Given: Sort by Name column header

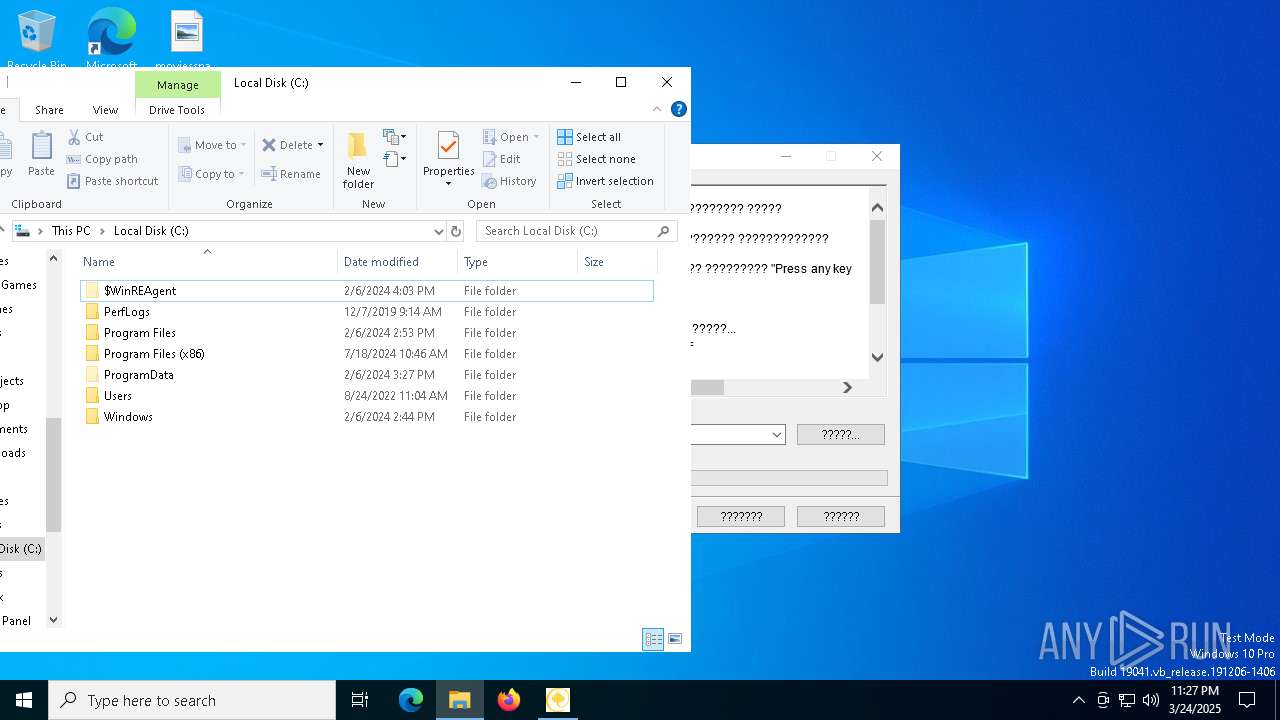Looking at the screenshot, I should click(x=208, y=262).
